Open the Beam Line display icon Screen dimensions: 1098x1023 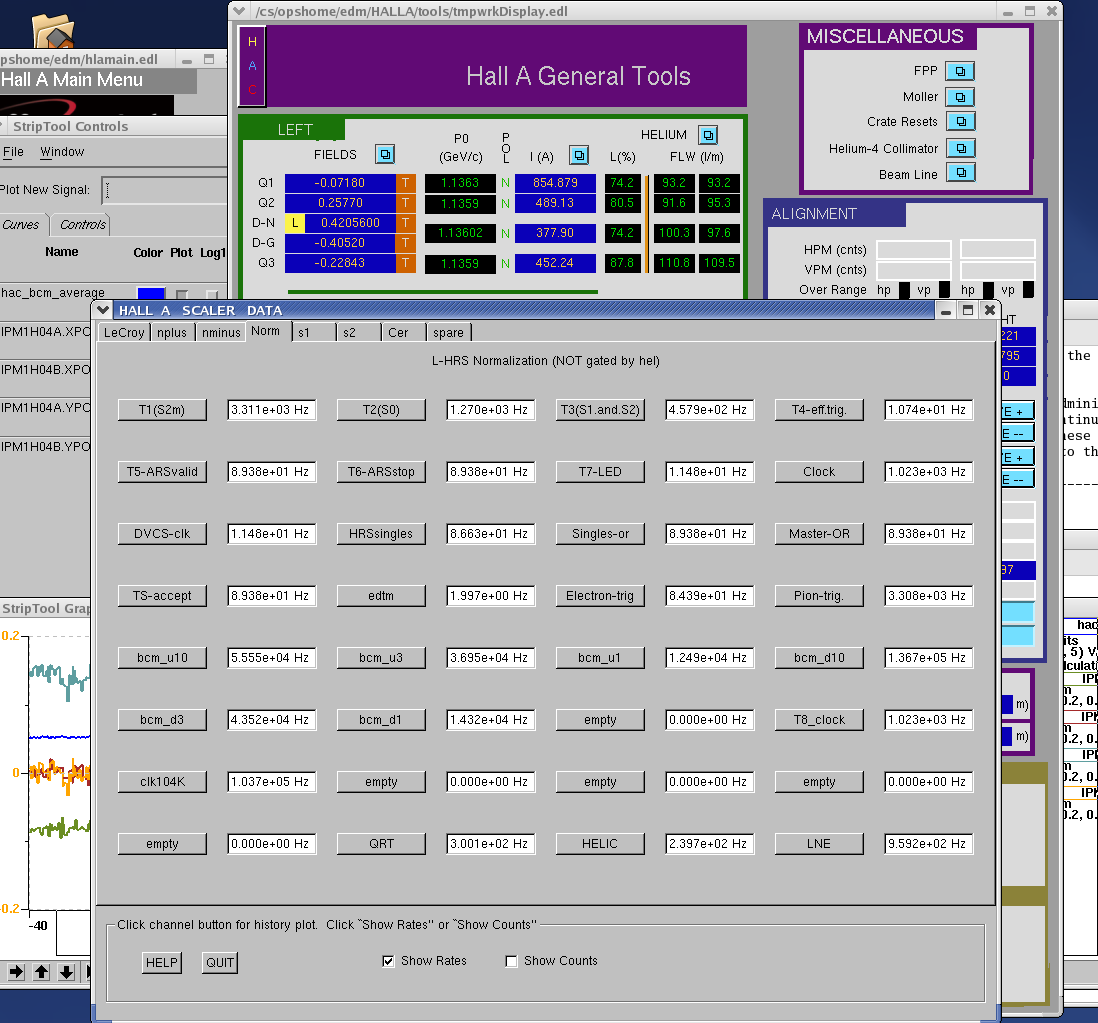click(x=961, y=172)
